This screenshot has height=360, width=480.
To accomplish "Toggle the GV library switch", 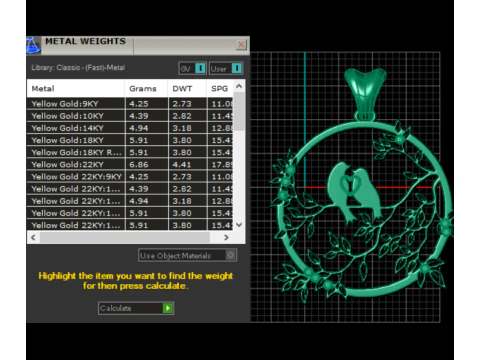I will pos(192,68).
